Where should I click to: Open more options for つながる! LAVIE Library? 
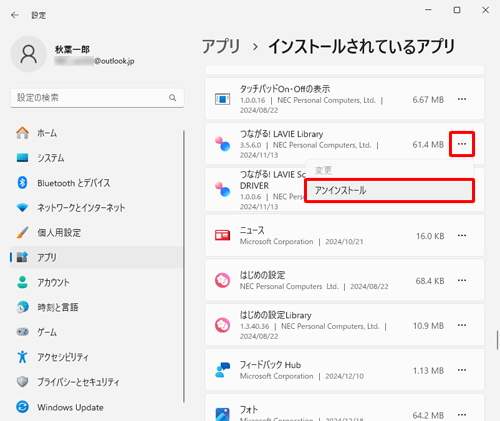coord(462,144)
